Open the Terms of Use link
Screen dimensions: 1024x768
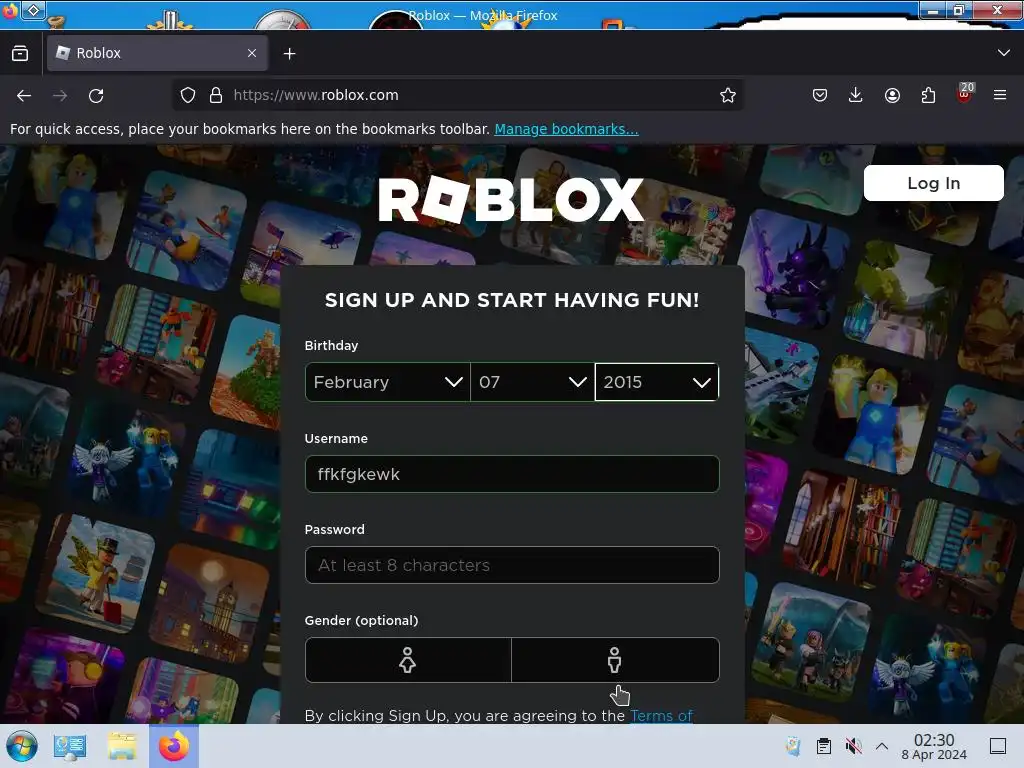point(661,716)
